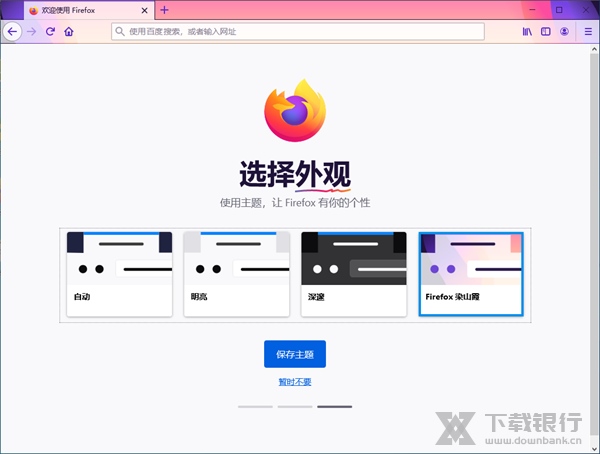Click the back navigation arrow
Viewport: 600px width, 454px height.
point(12,31)
